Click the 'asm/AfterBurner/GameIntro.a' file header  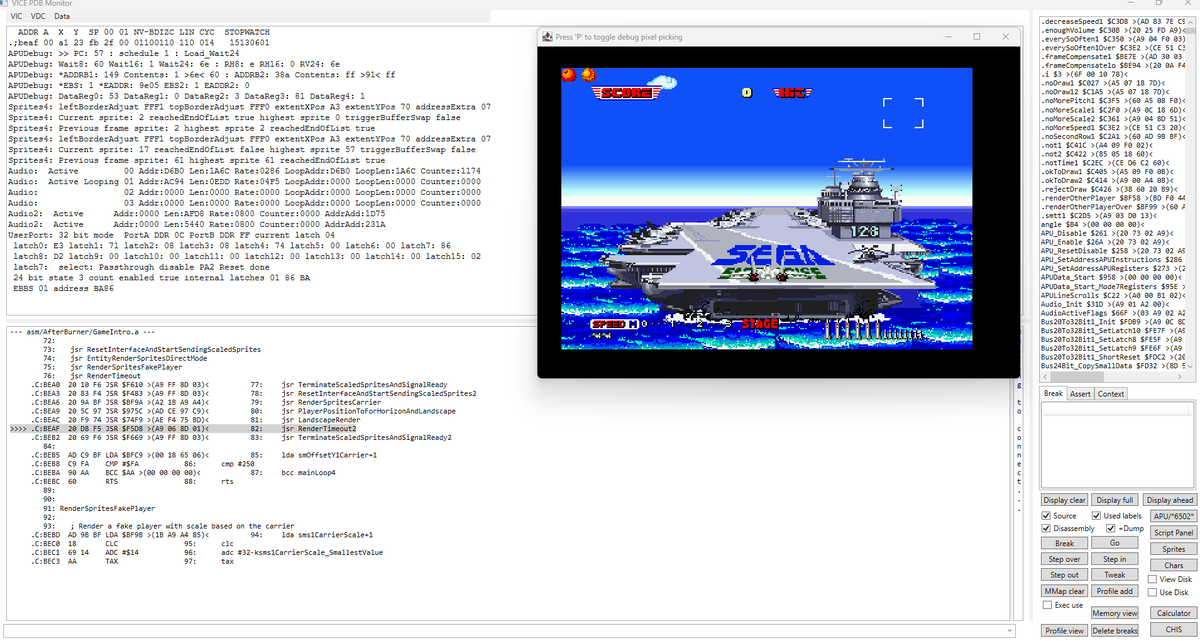coord(81,332)
